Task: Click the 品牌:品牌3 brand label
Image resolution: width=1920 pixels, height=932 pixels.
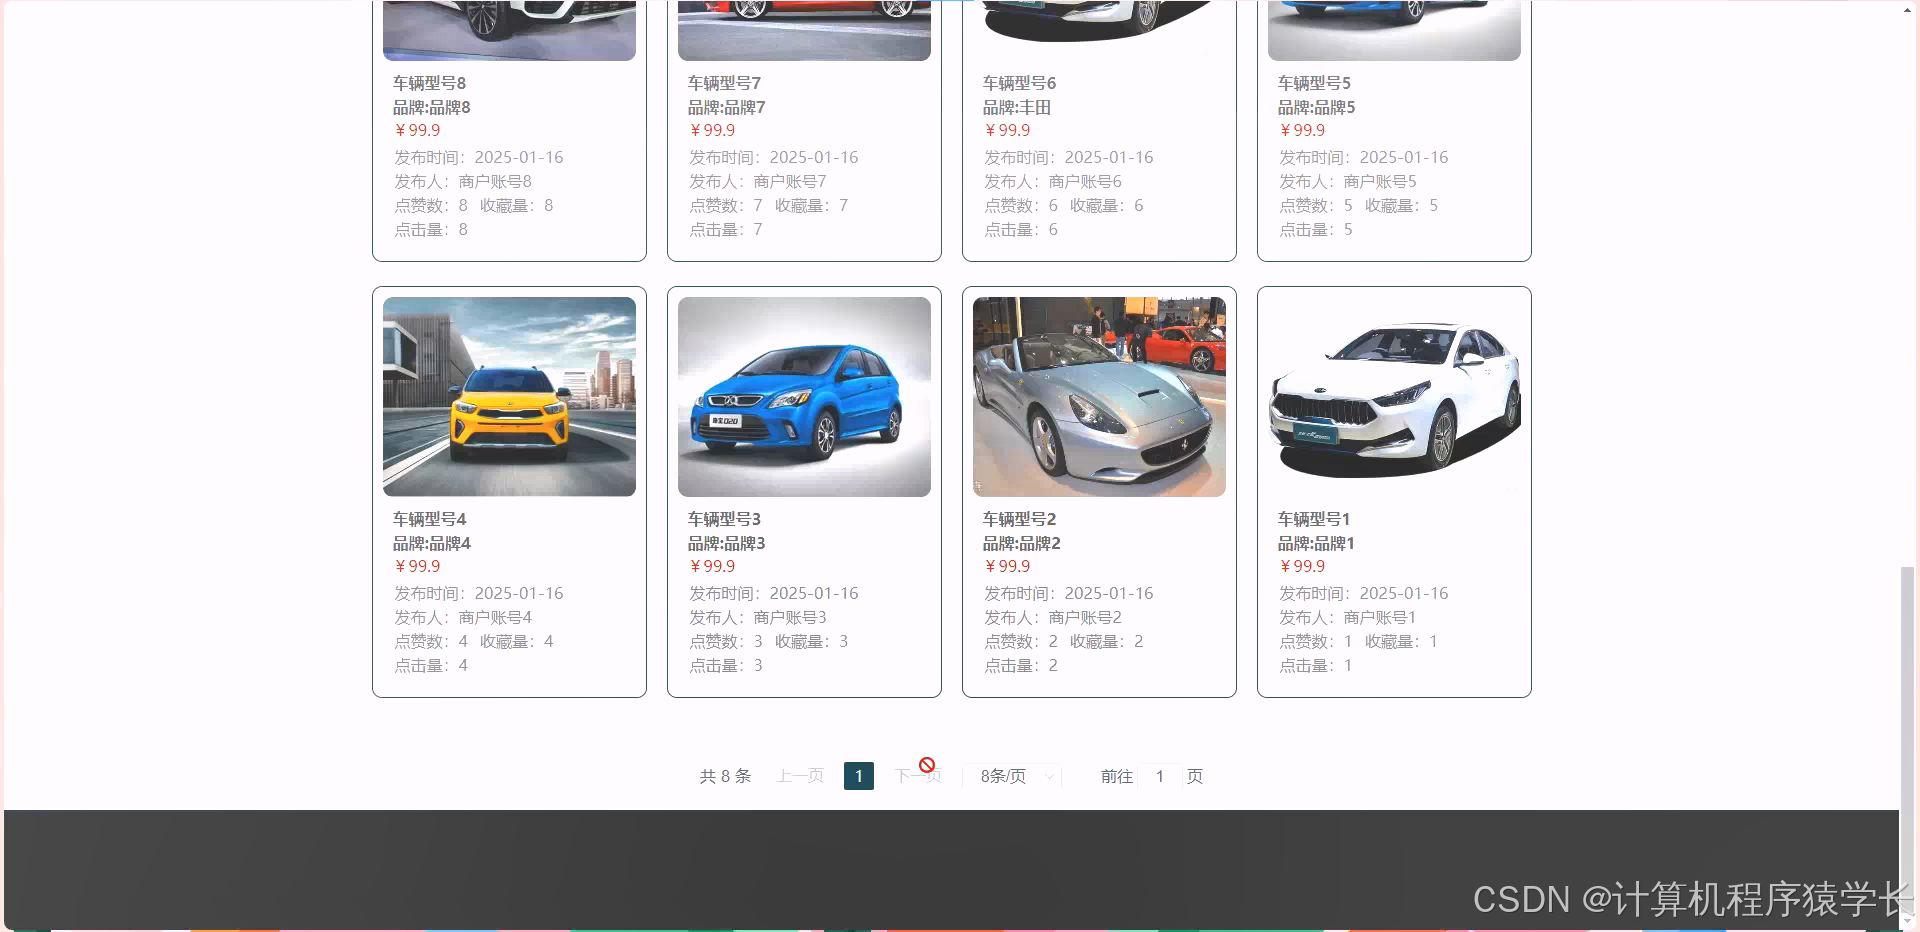Action: click(725, 543)
